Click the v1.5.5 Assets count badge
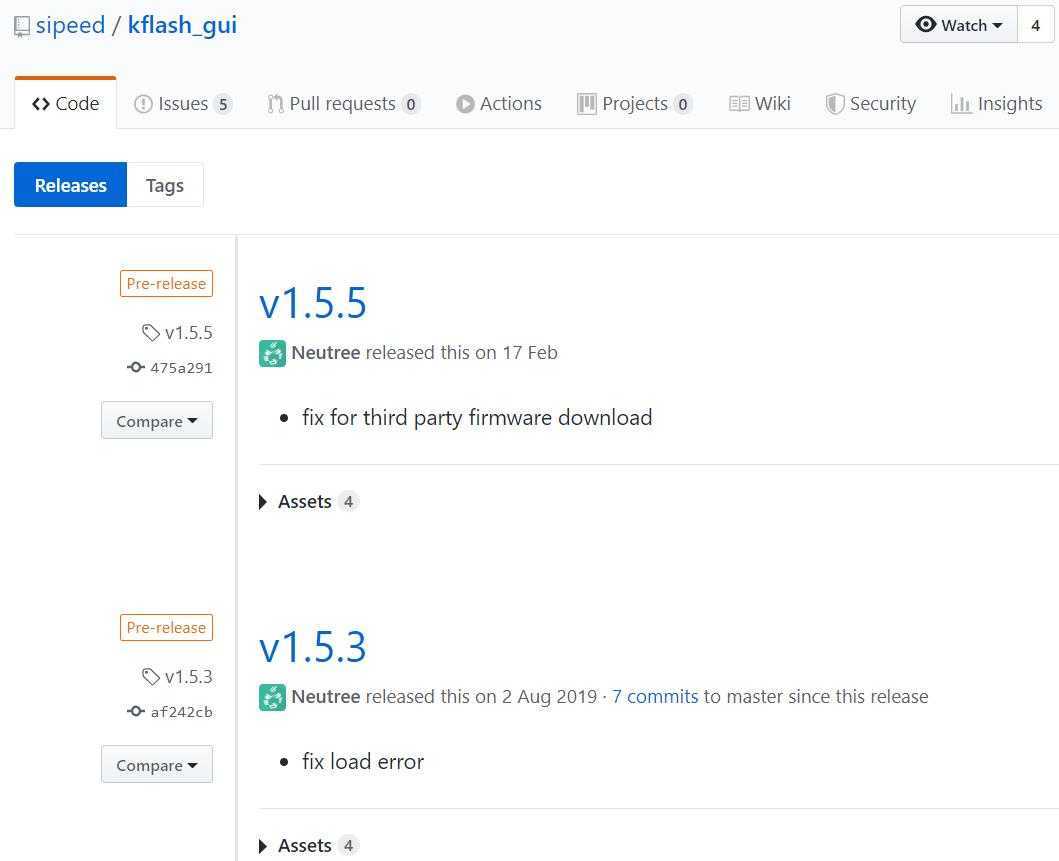Image resolution: width=1059 pixels, height=861 pixels. click(348, 502)
